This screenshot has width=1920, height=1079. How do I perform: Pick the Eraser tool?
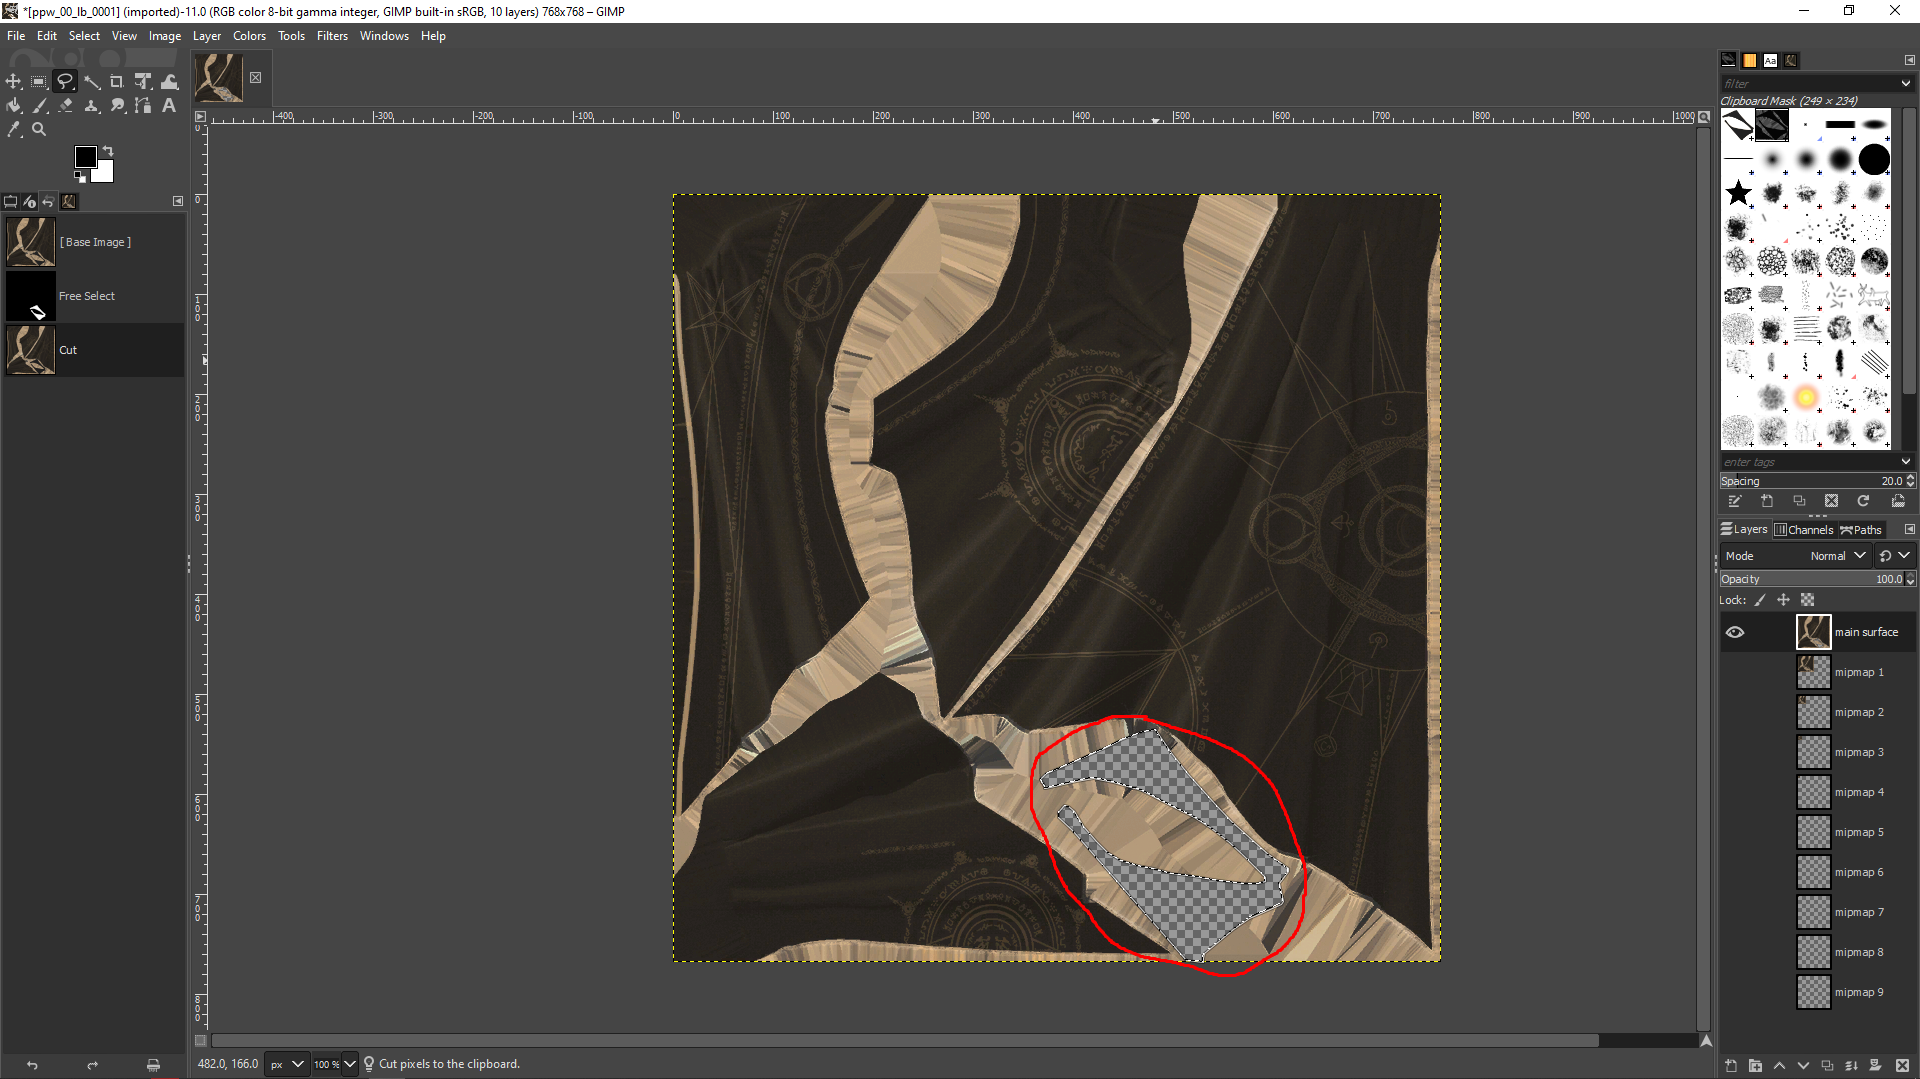[x=65, y=105]
